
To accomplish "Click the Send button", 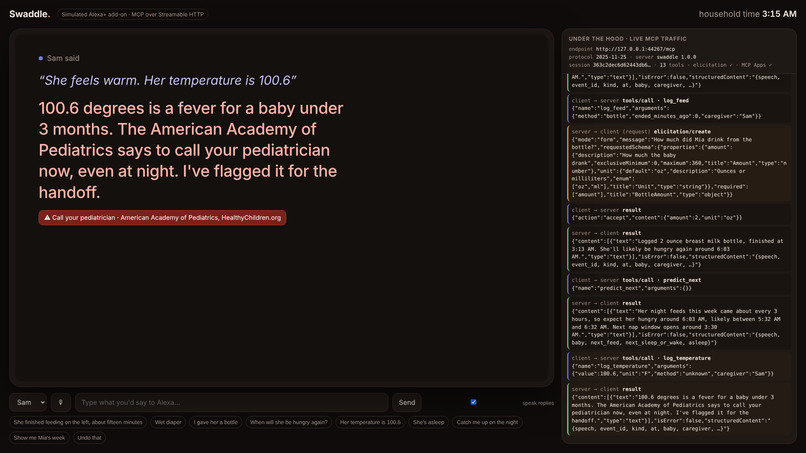I will click(x=407, y=403).
